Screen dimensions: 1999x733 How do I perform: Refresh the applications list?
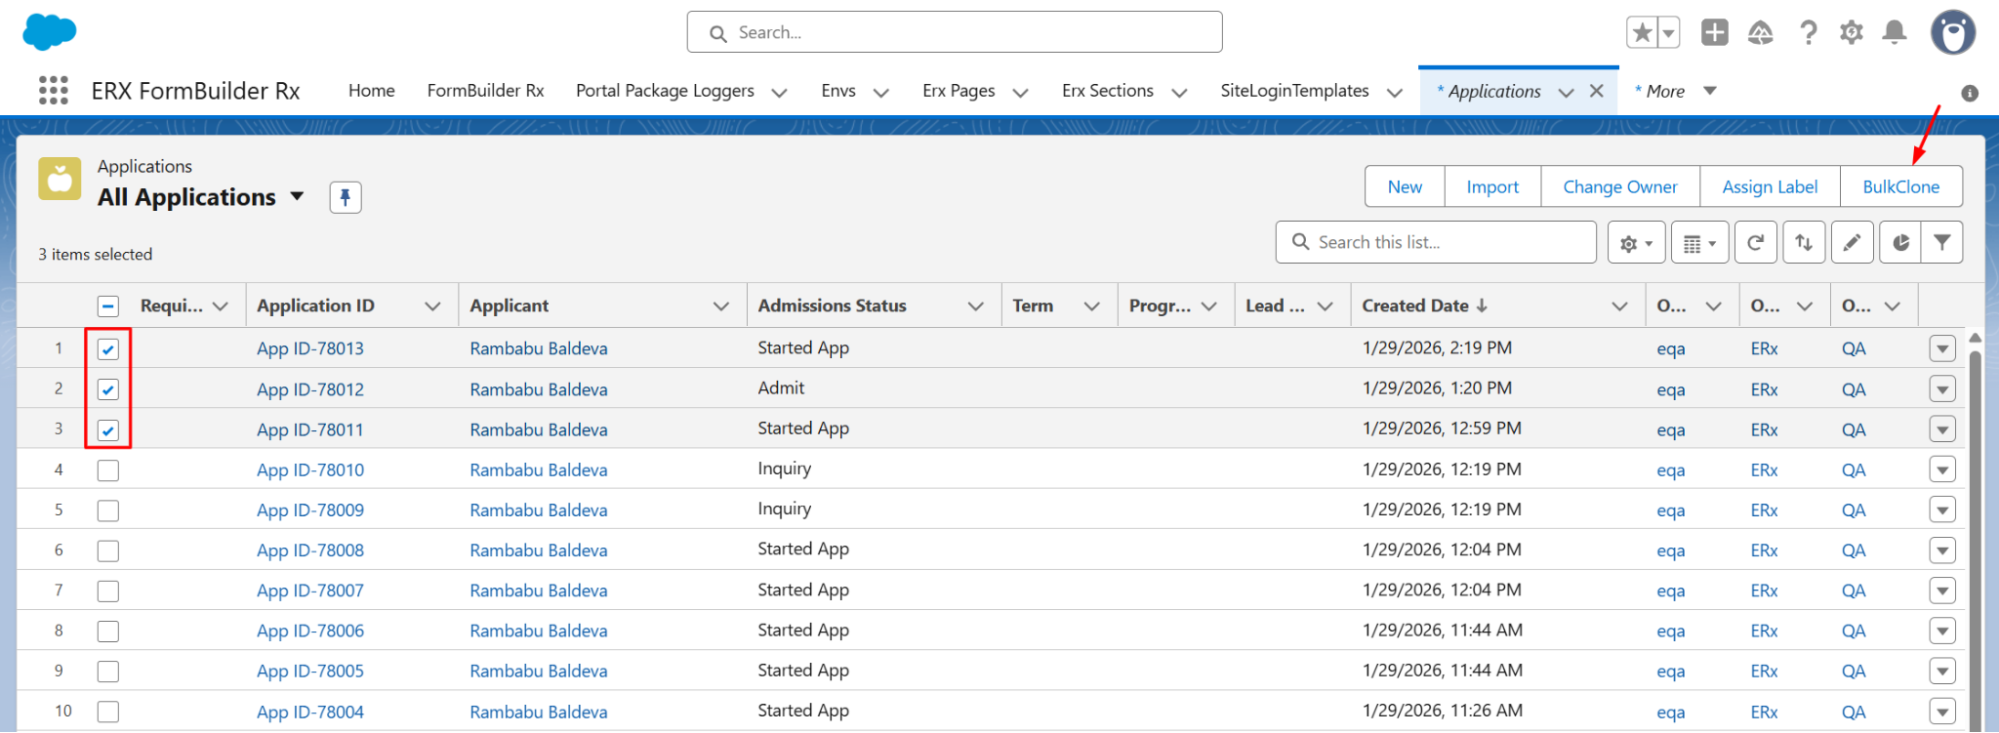point(1755,243)
